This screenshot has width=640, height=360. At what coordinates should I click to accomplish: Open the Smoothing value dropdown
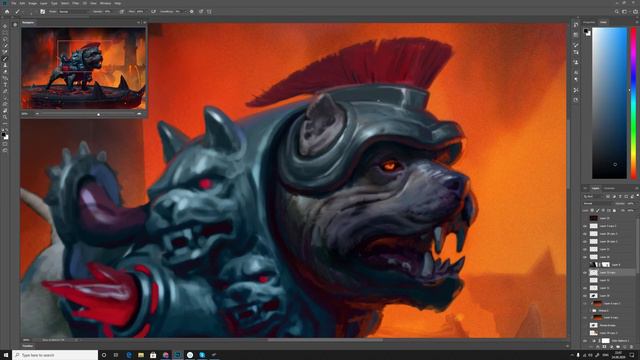(x=184, y=11)
